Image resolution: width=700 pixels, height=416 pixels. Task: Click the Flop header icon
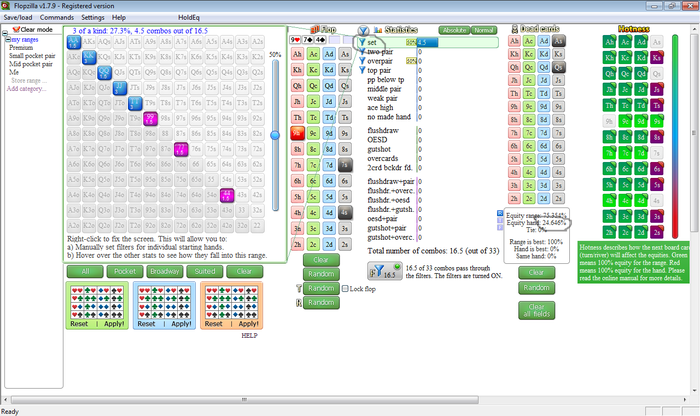click(315, 29)
